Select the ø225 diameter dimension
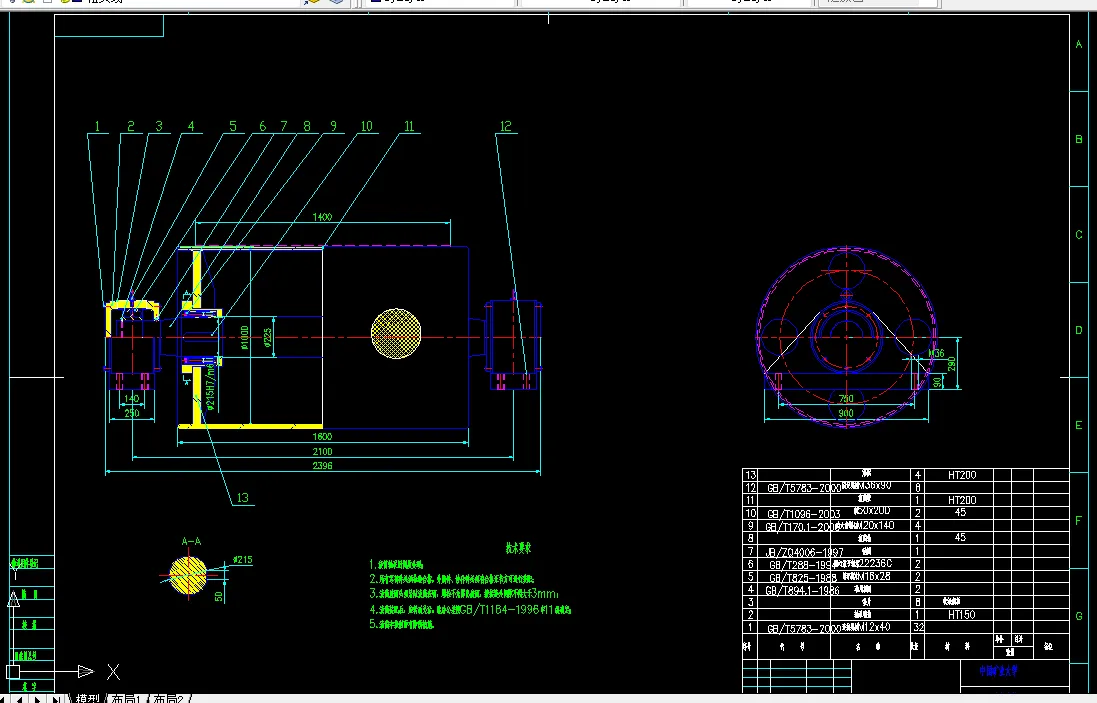Image resolution: width=1097 pixels, height=703 pixels. (267, 338)
